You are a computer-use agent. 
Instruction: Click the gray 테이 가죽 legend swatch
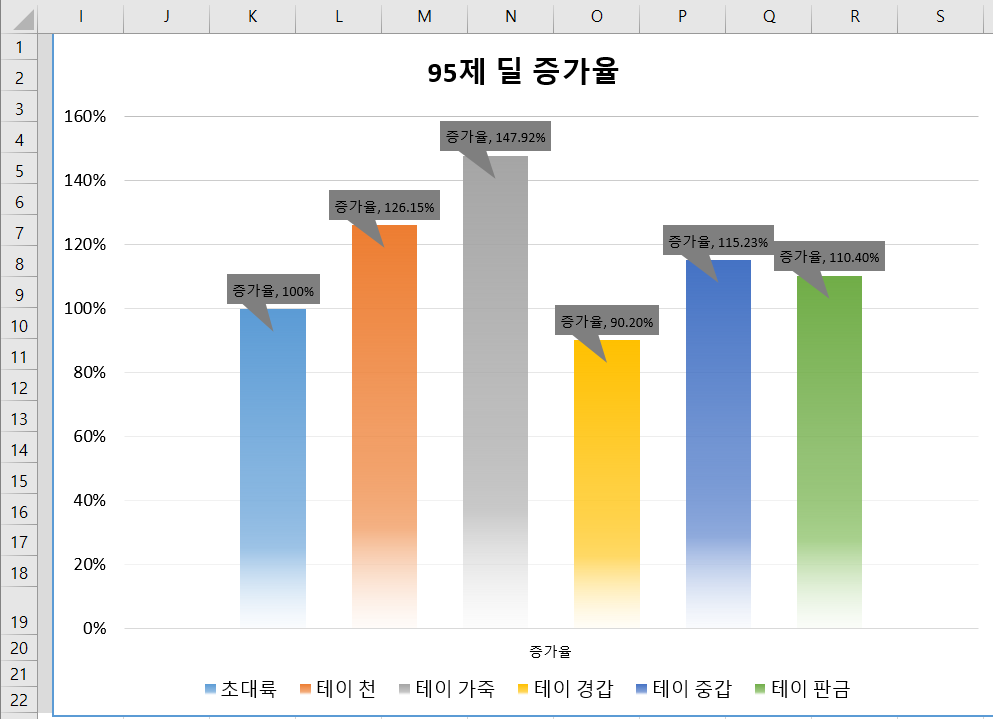(x=405, y=689)
